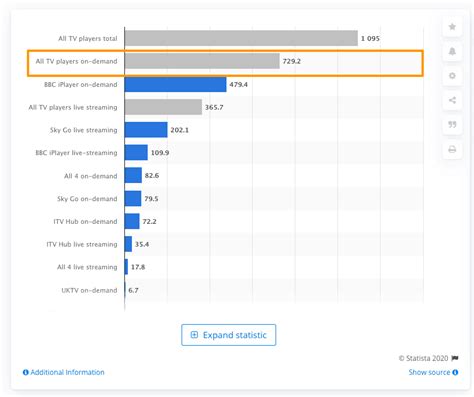Viewport: 474px width, 397px height.
Task: Click the share icon
Action: (452, 100)
